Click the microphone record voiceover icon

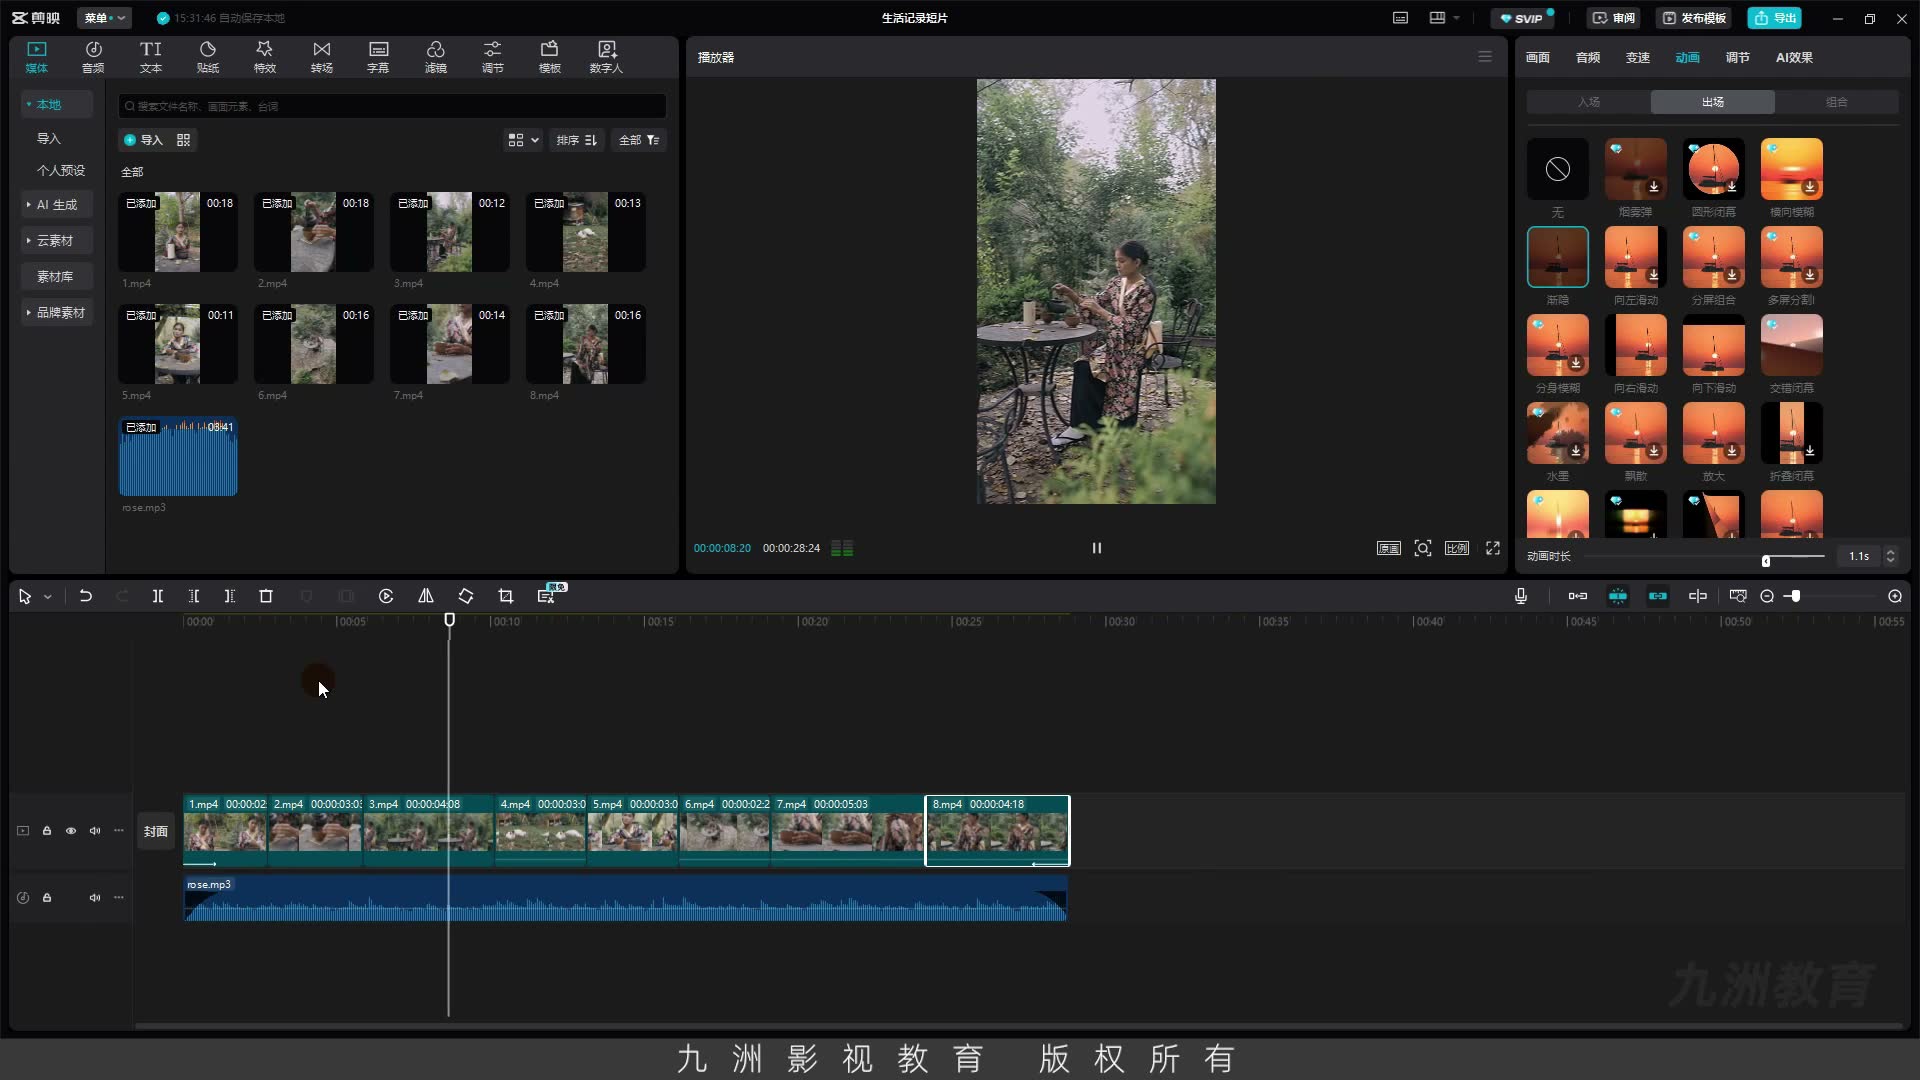pyautogui.click(x=1521, y=596)
